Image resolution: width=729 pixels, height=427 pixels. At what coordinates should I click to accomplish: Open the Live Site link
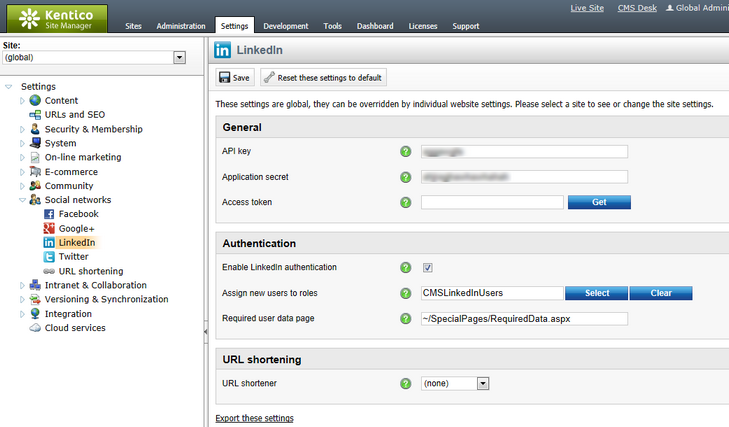coord(587,8)
